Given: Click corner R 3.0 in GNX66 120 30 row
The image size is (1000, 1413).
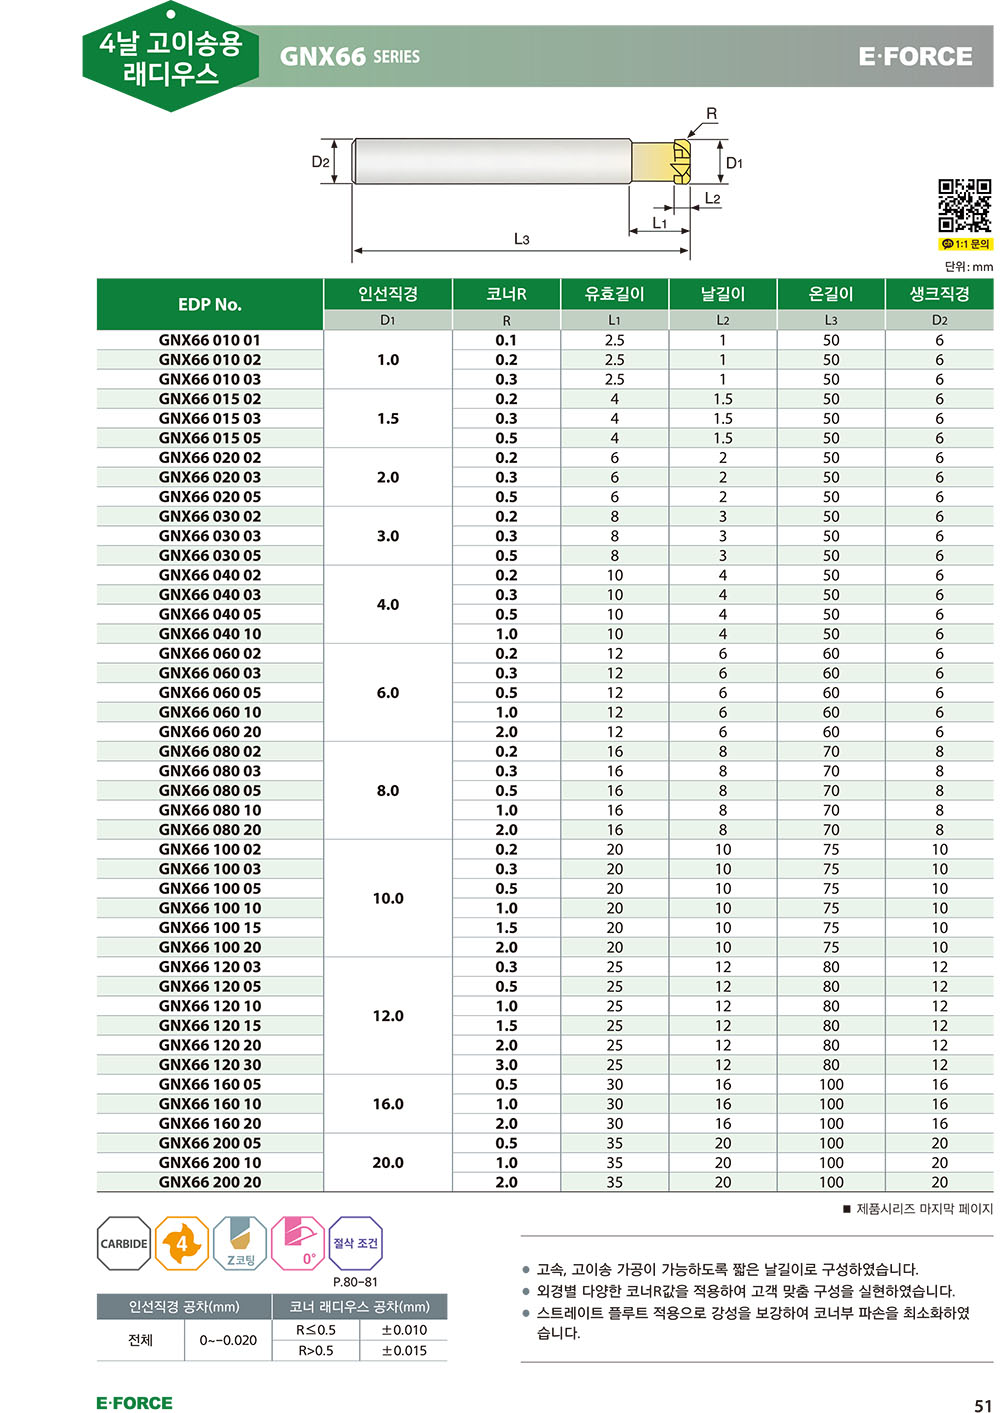Looking at the screenshot, I should coord(506,1065).
